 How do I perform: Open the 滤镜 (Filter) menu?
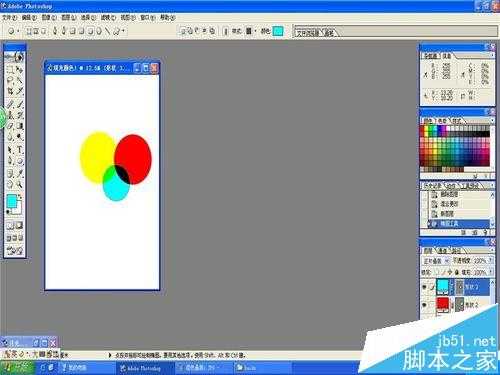point(108,17)
